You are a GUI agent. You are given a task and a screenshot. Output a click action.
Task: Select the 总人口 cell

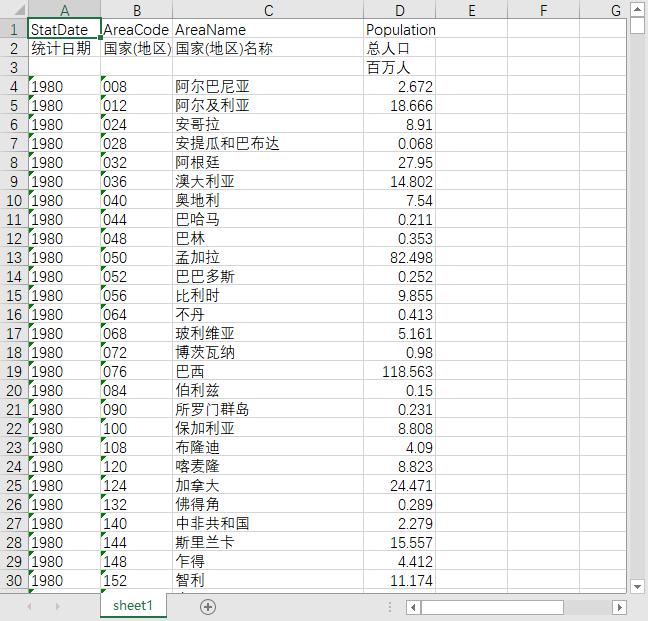[400, 48]
